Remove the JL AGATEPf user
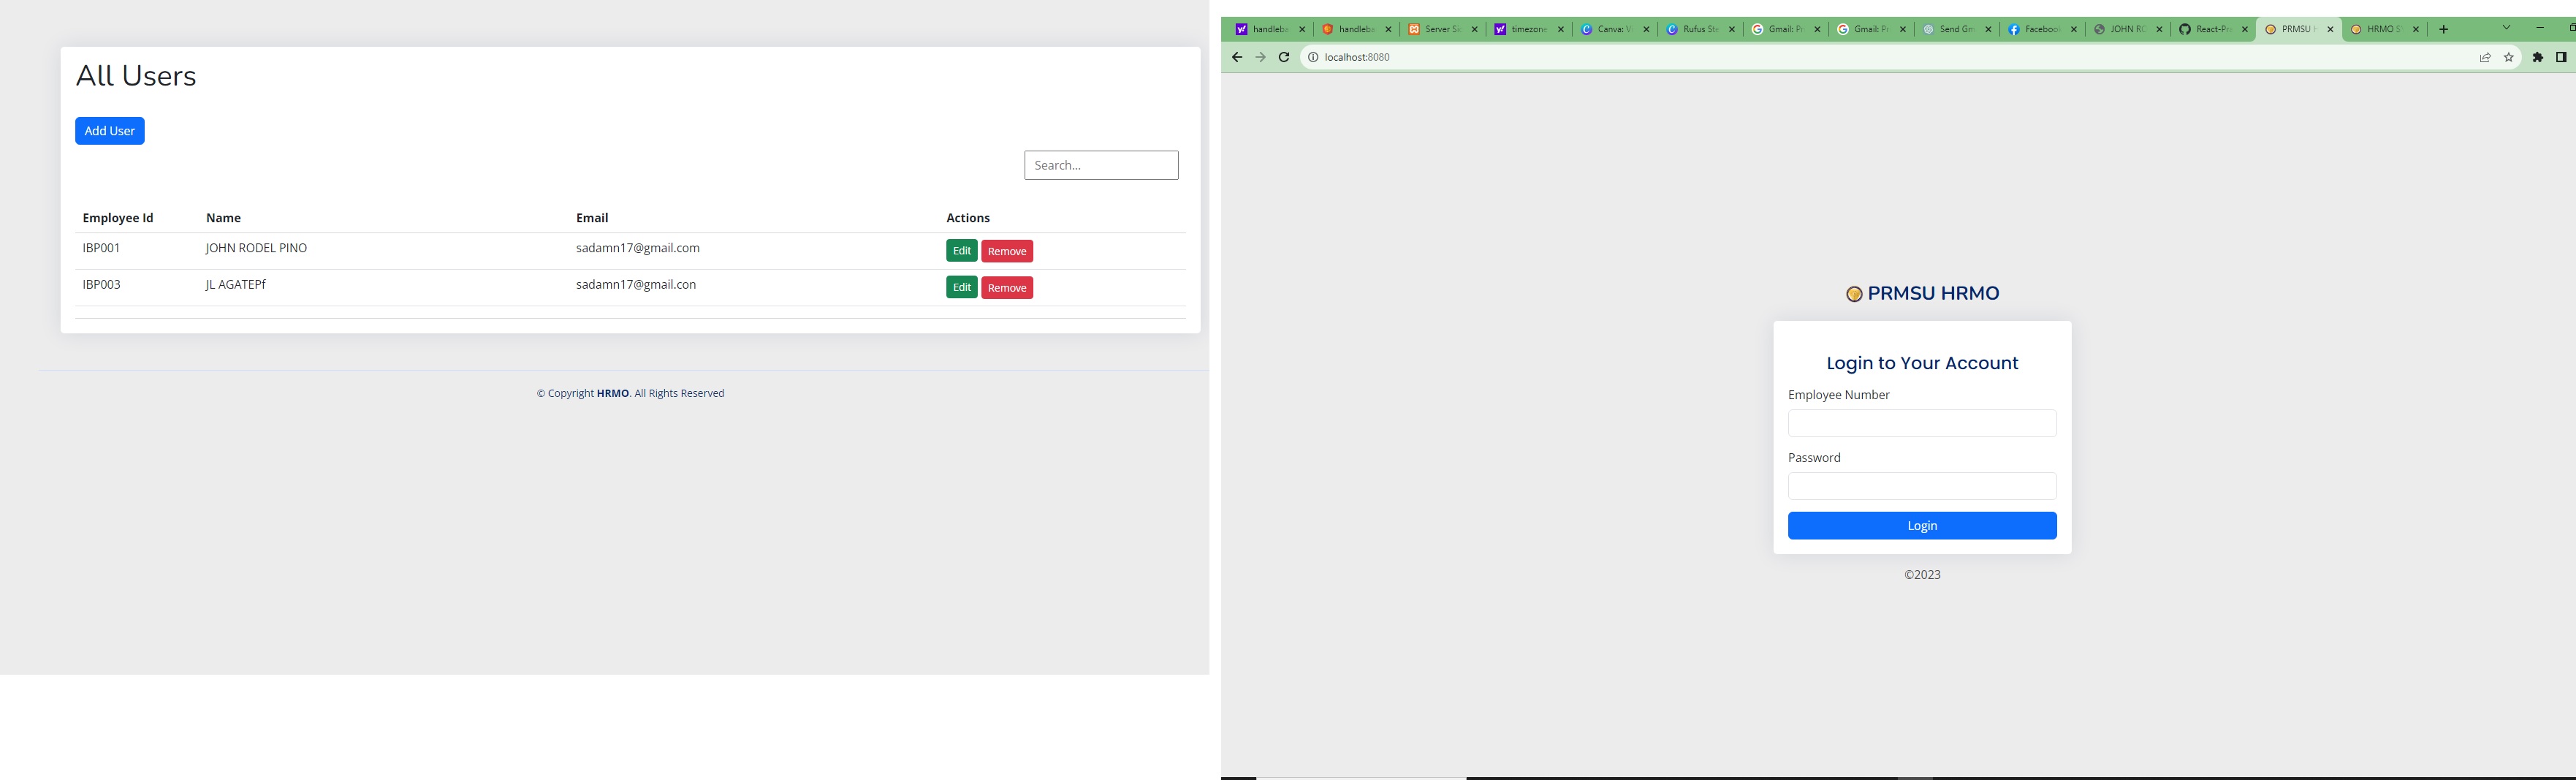The height and width of the screenshot is (780, 2576). coord(1006,288)
